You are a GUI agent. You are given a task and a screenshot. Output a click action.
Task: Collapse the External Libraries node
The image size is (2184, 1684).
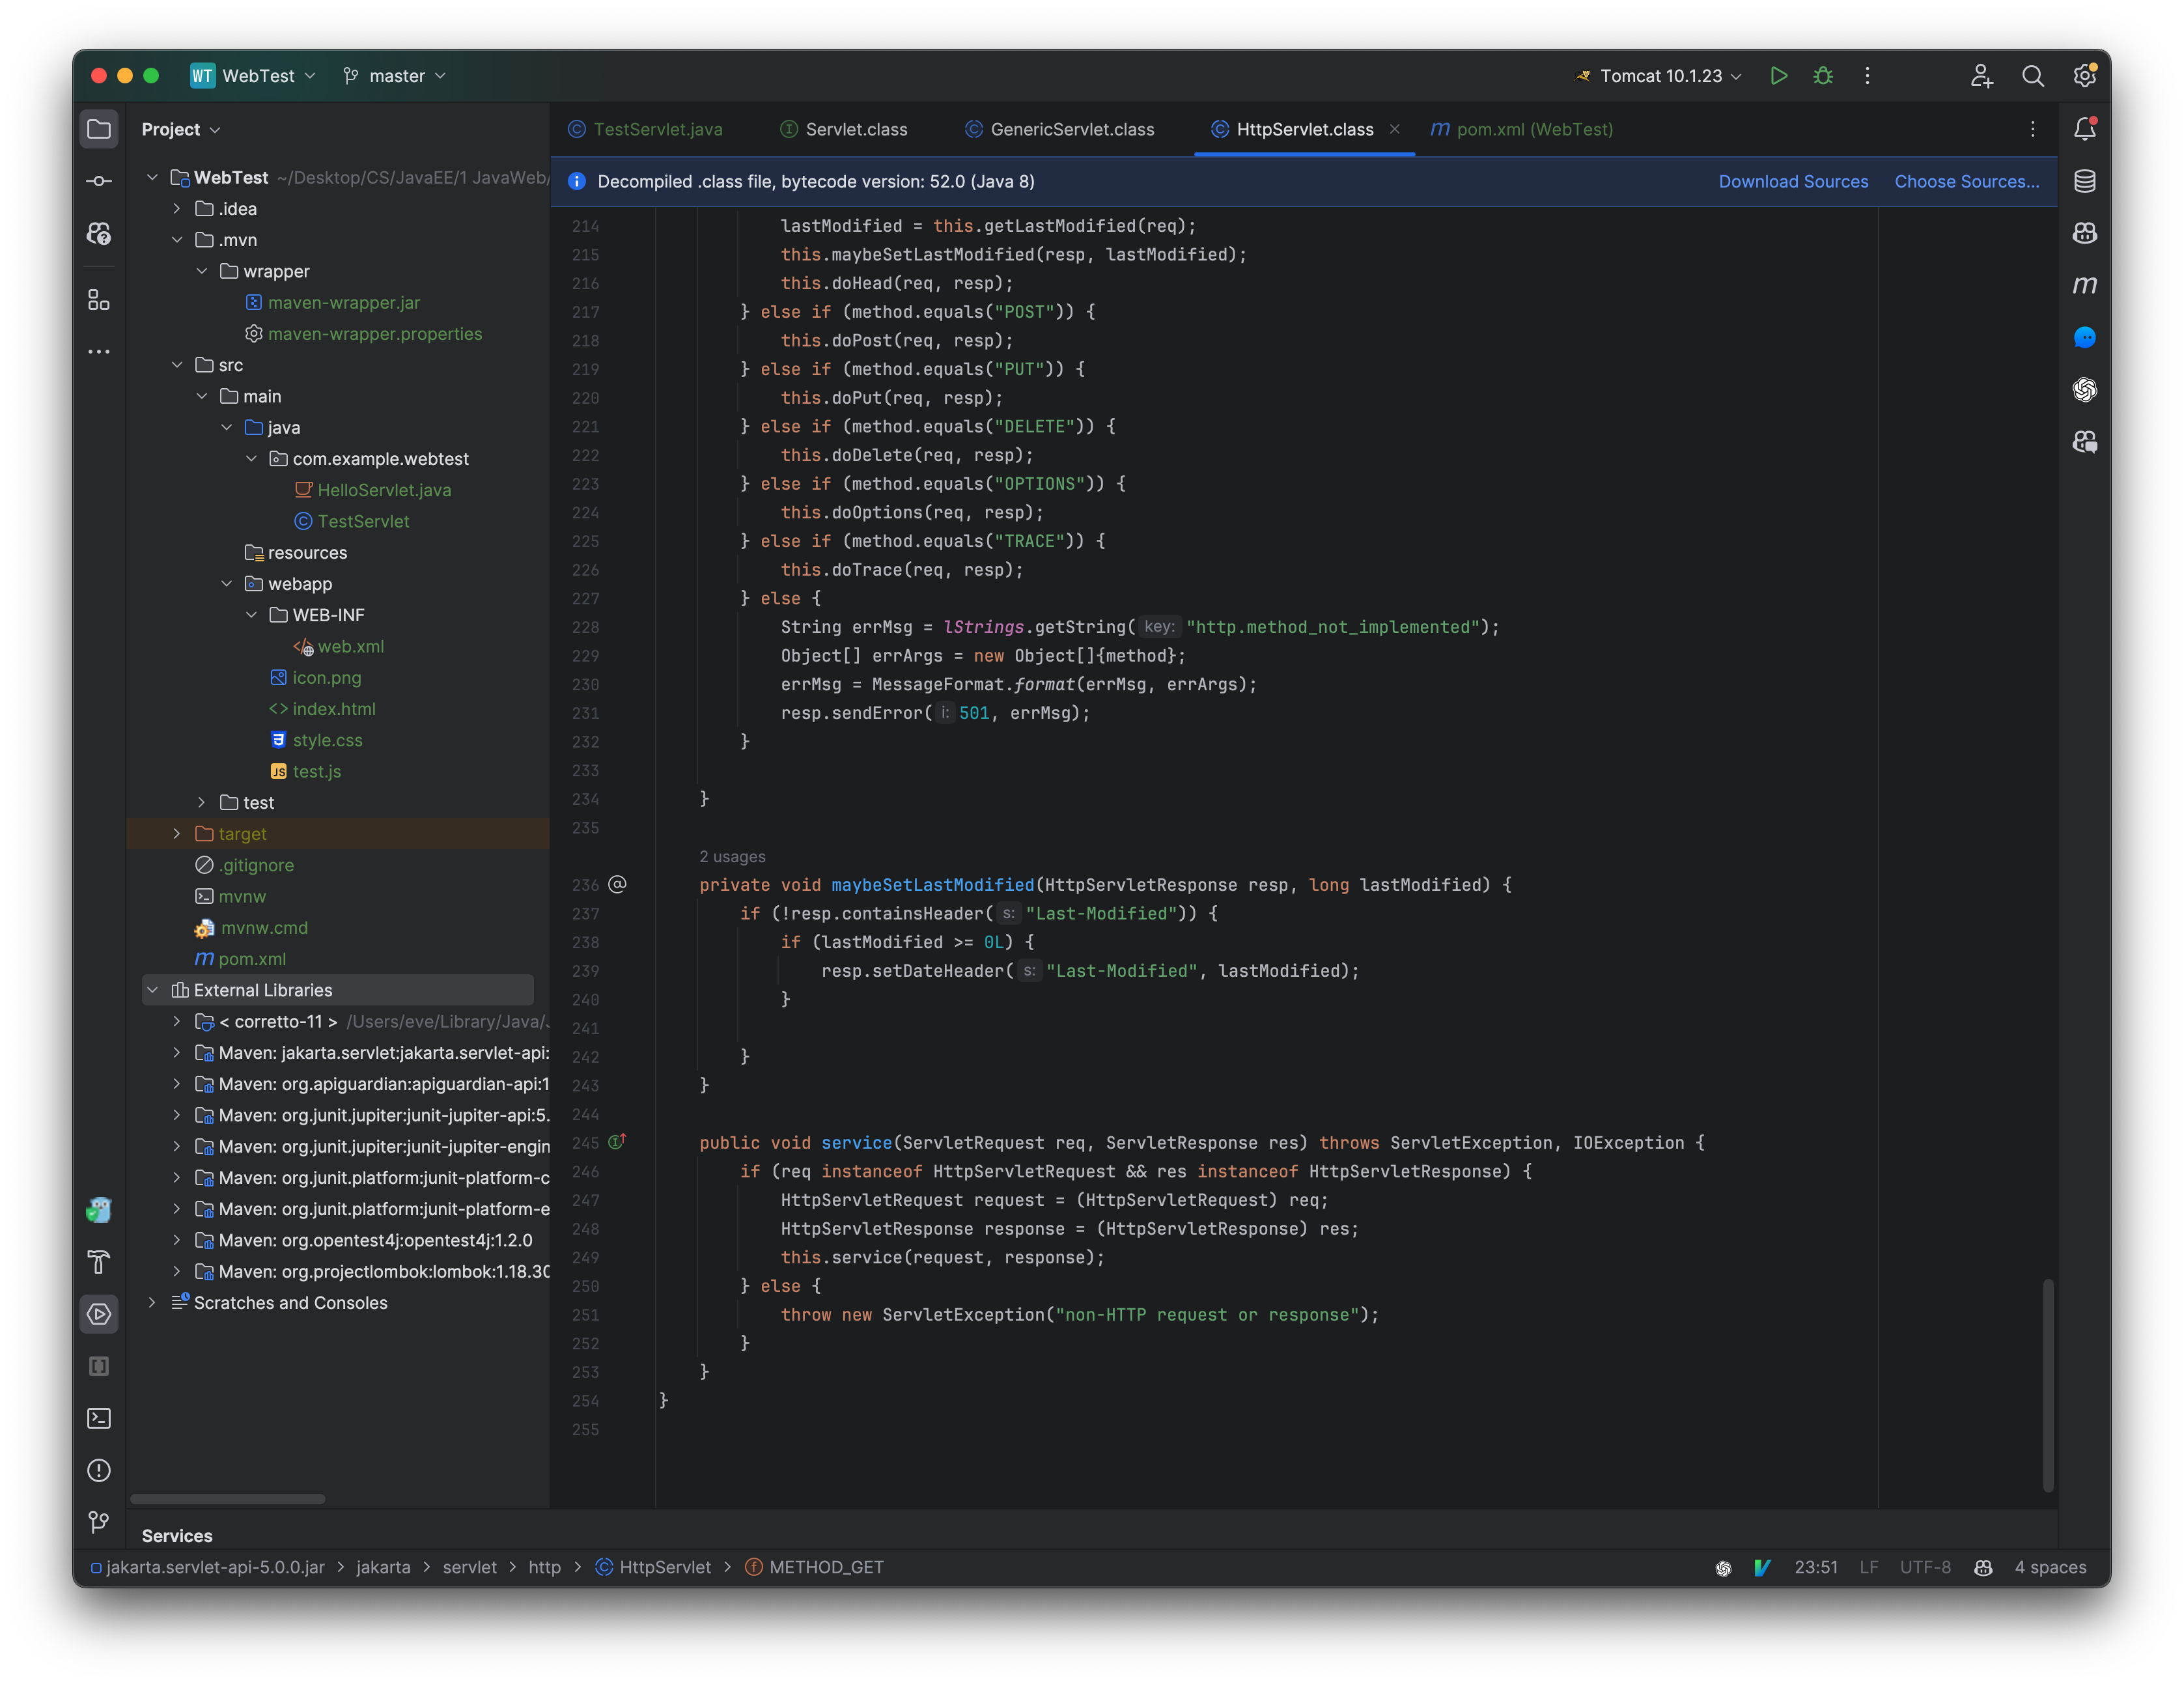153,990
